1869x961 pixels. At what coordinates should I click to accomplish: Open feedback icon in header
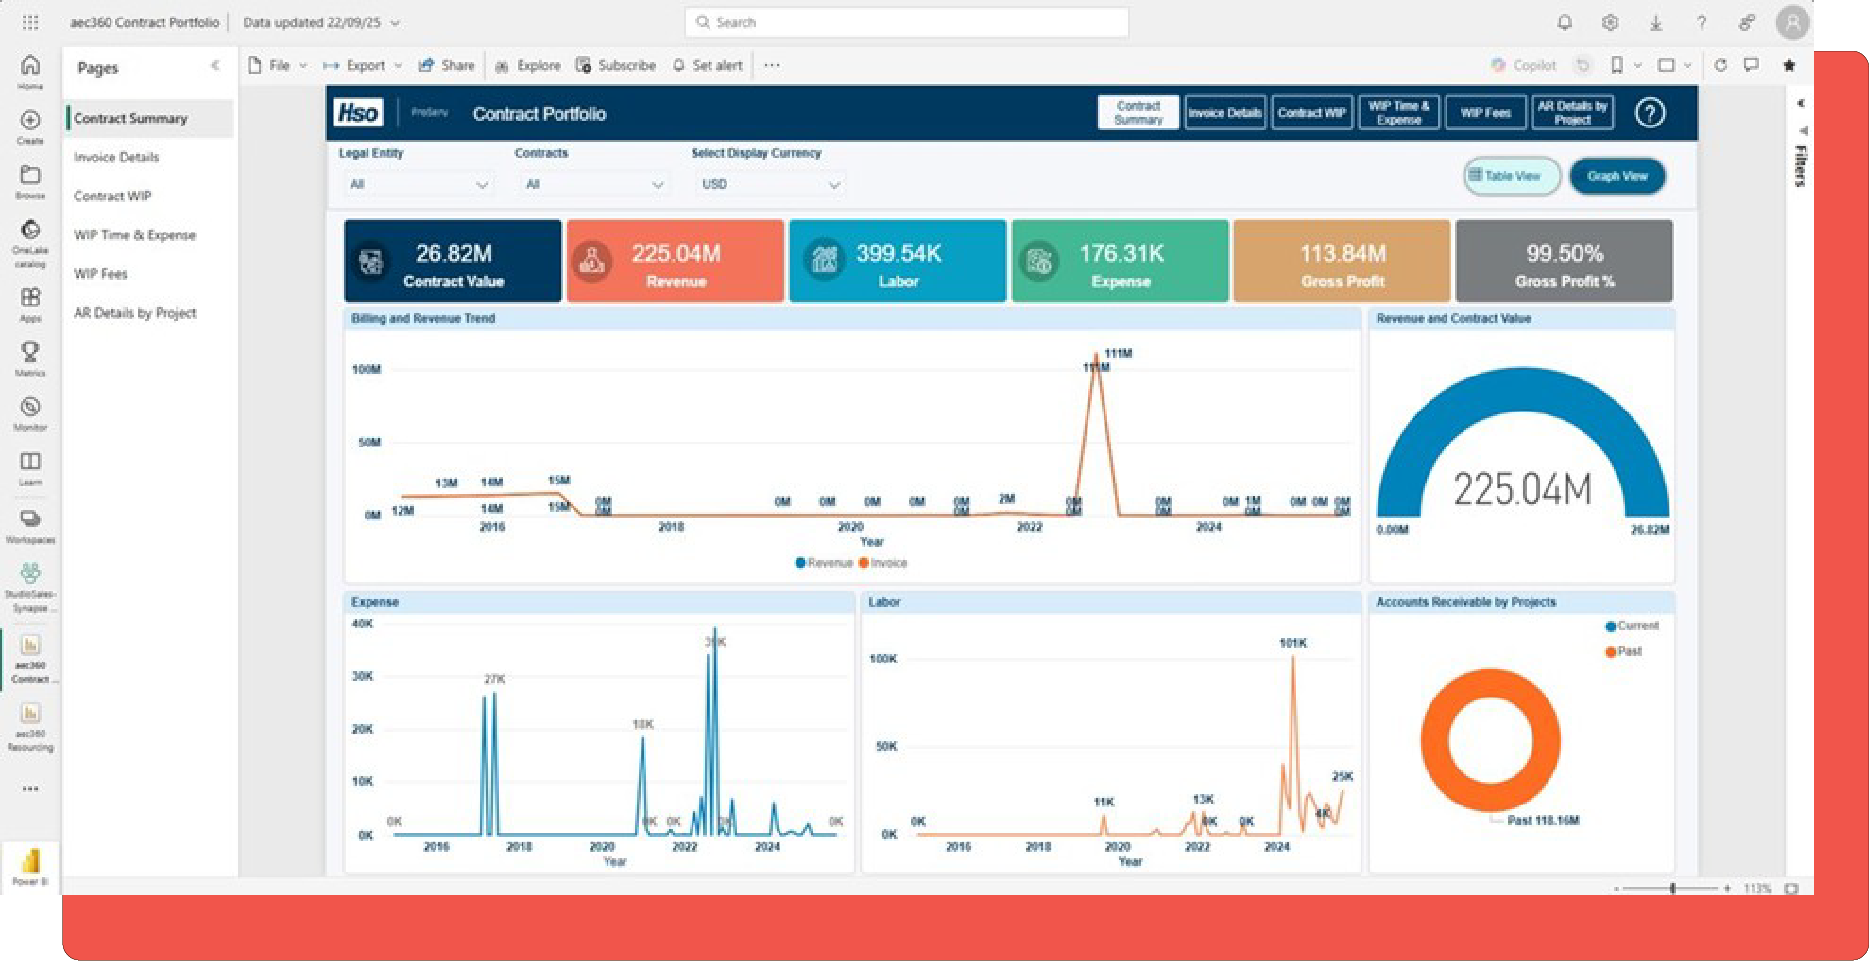[1747, 22]
